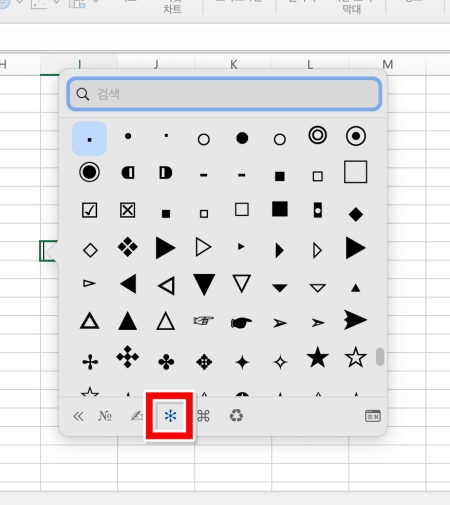Screen dimensions: 450x505
Task: Insert the filled black star symbol
Action: tap(317, 357)
